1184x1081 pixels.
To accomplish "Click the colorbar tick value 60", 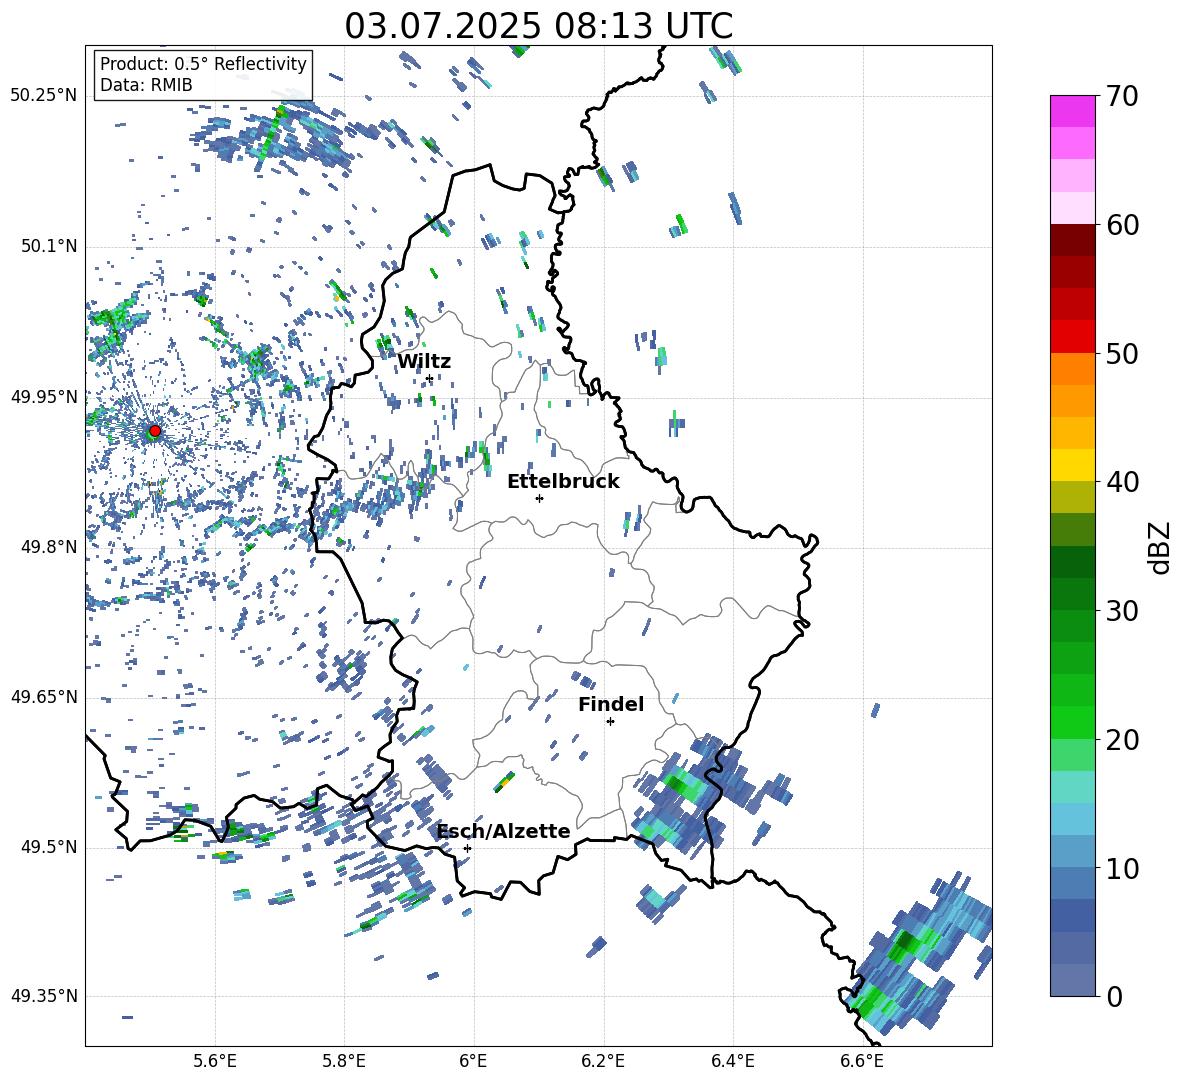I will tap(1123, 225).
